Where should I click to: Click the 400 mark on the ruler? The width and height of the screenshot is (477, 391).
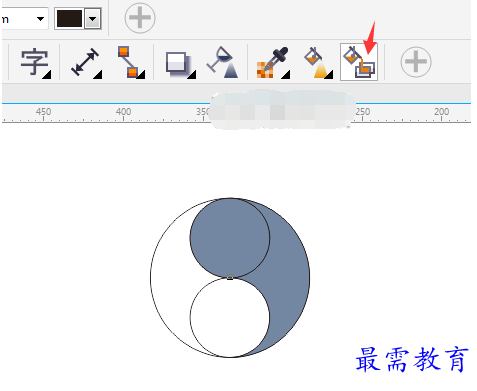tap(123, 112)
